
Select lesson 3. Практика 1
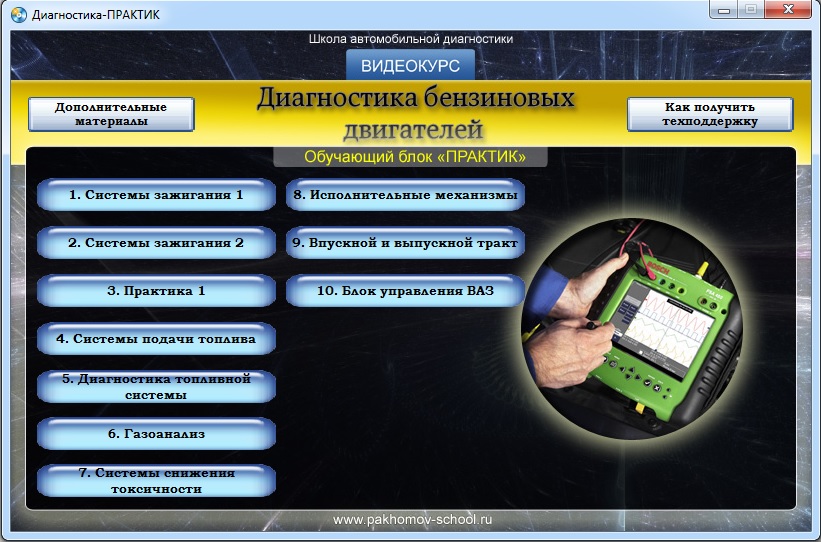(x=156, y=291)
